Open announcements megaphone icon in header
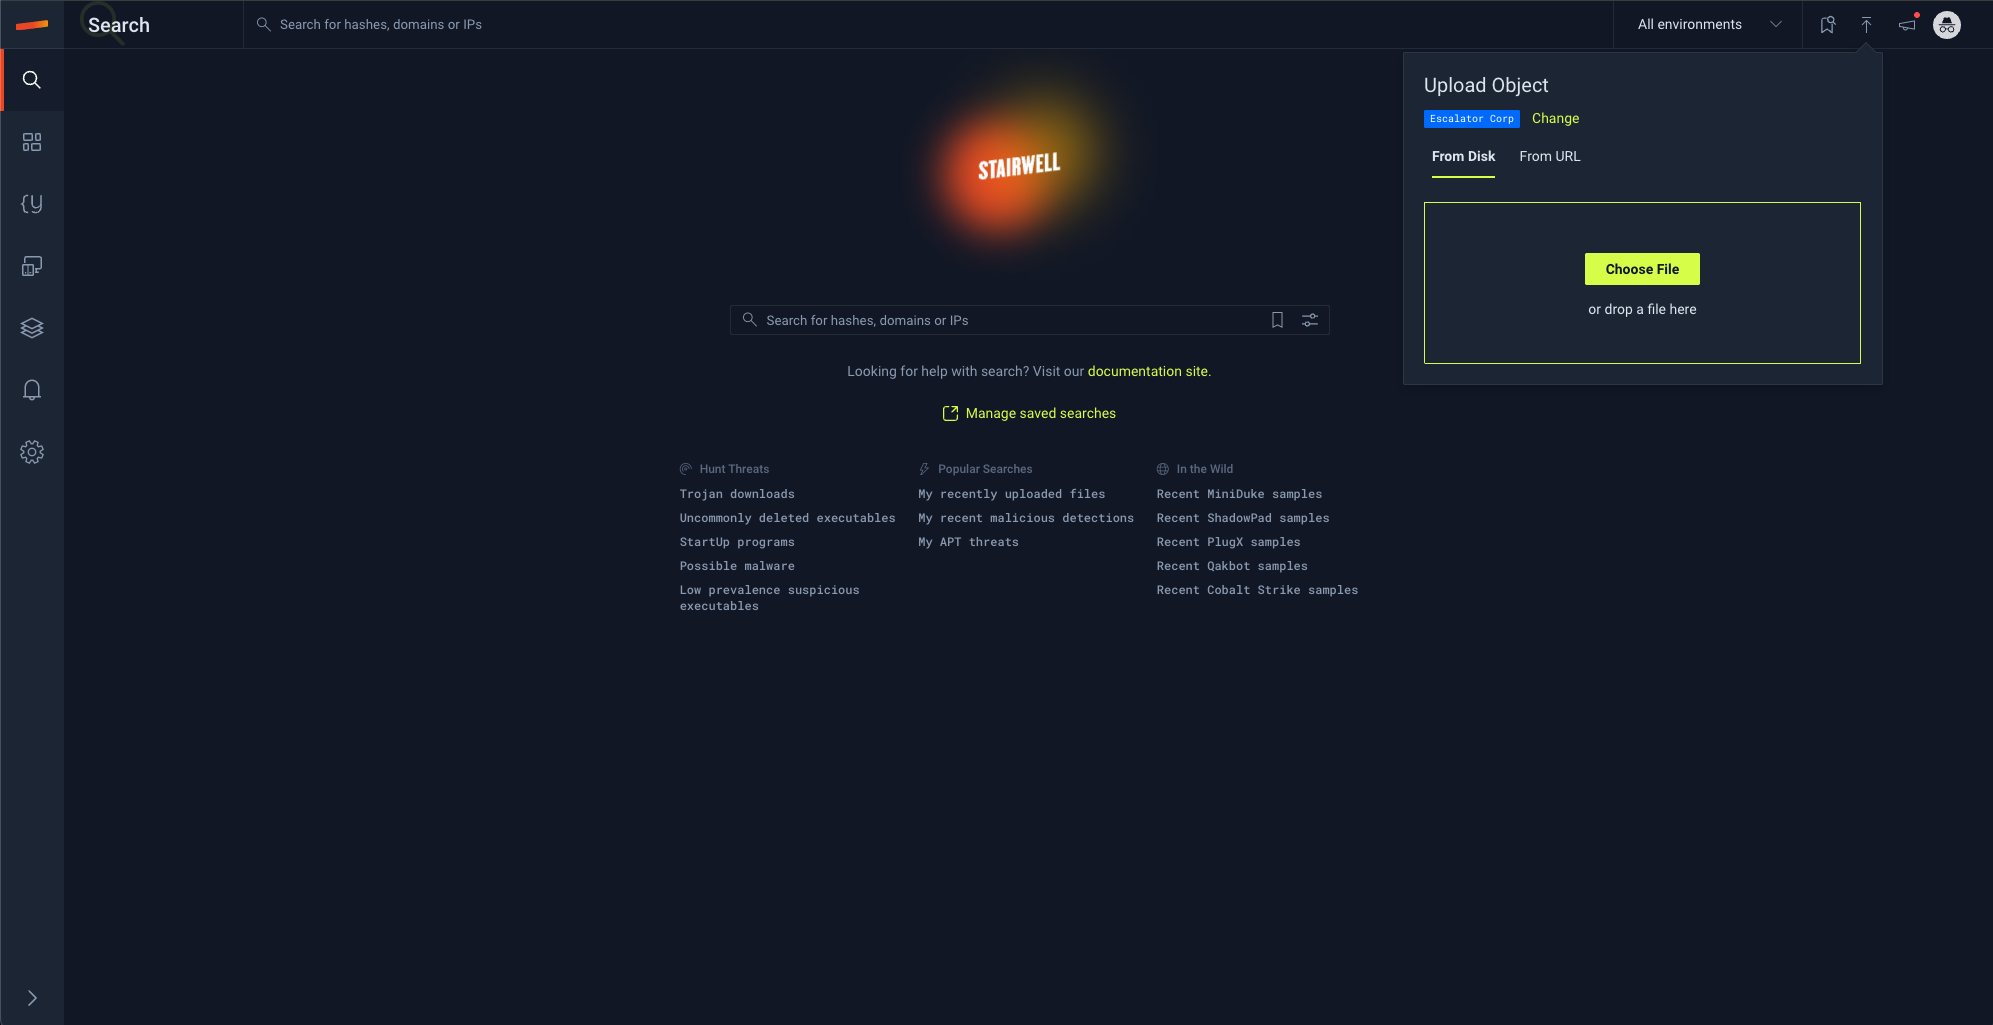1993x1025 pixels. pos(1908,25)
